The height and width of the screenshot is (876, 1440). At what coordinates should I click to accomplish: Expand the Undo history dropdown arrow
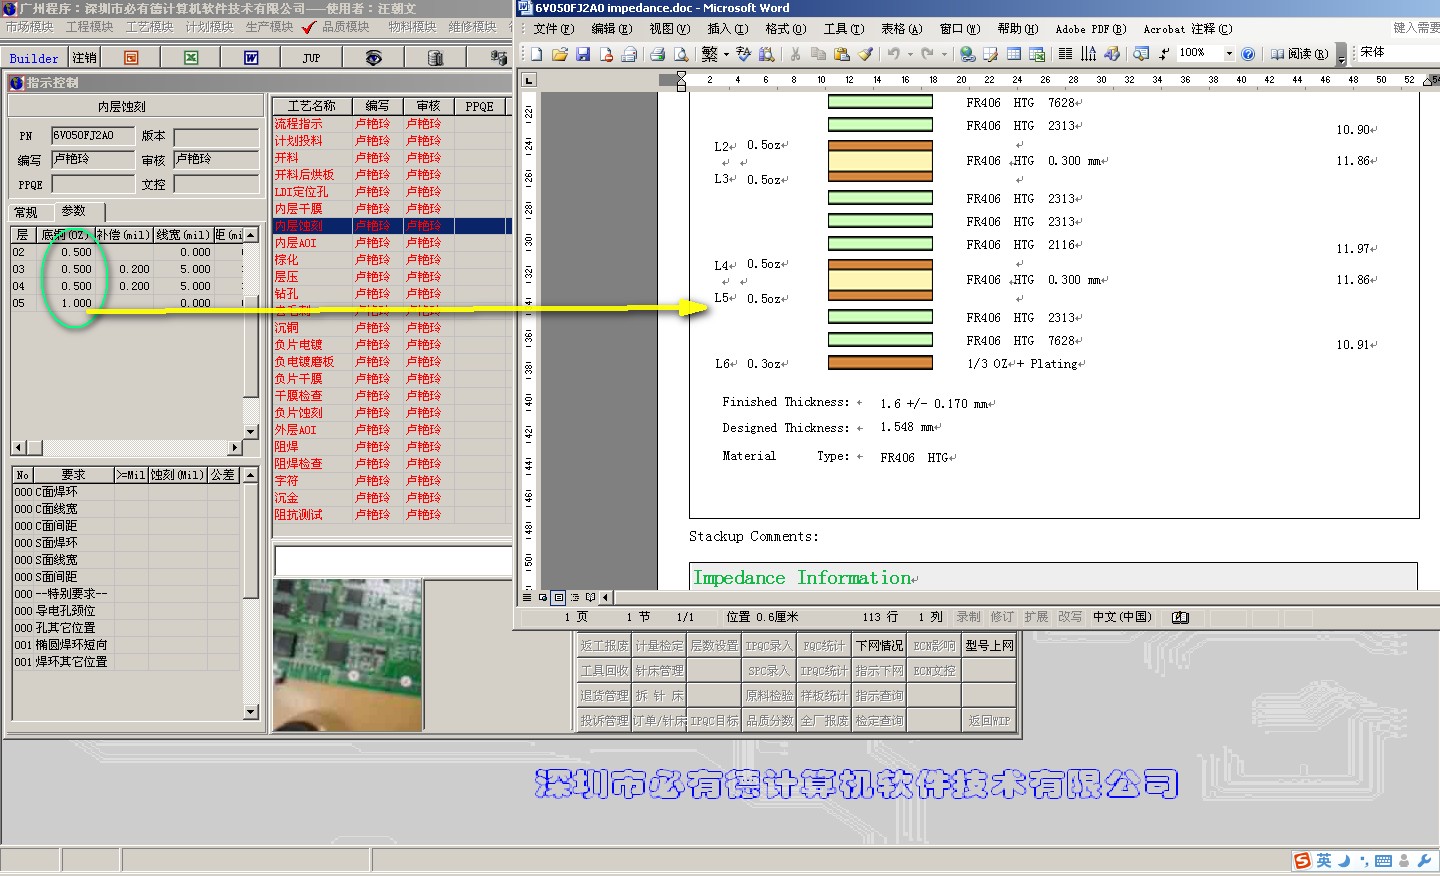910,54
